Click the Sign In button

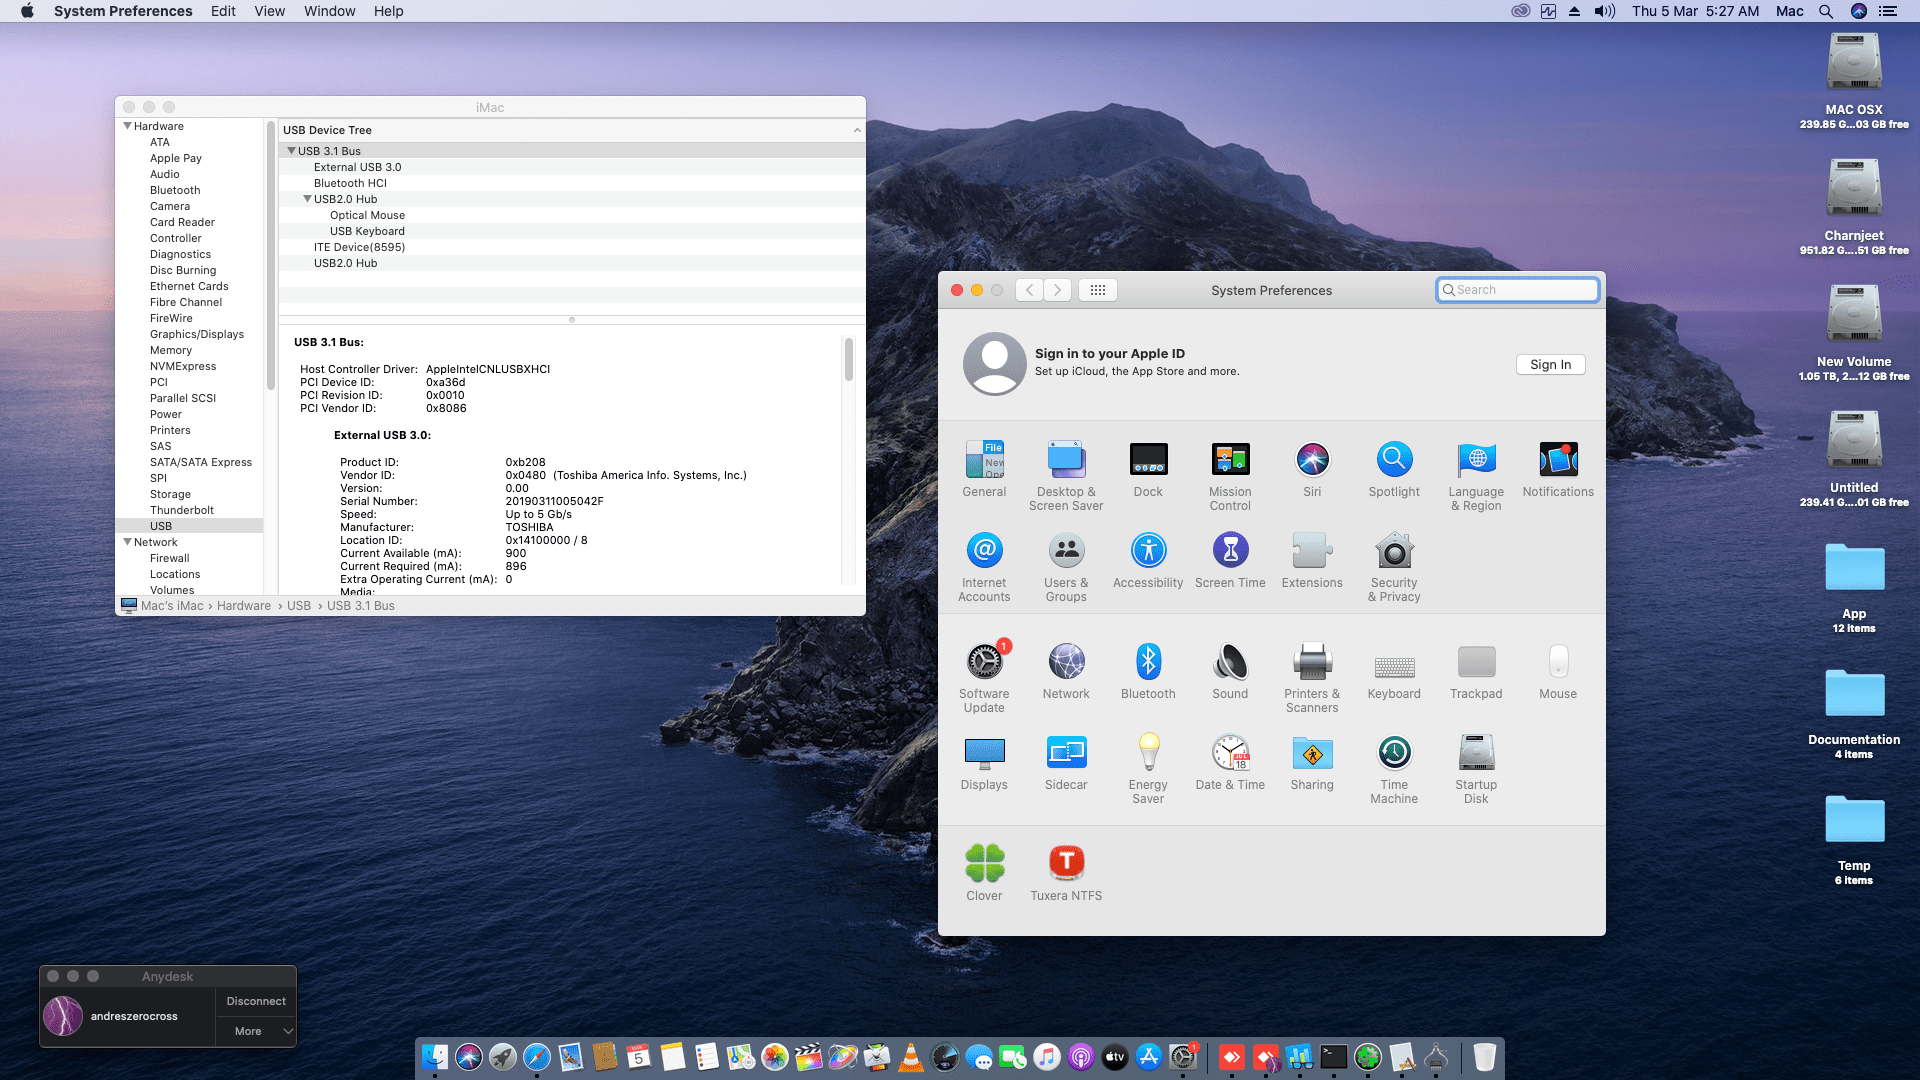[1550, 365]
